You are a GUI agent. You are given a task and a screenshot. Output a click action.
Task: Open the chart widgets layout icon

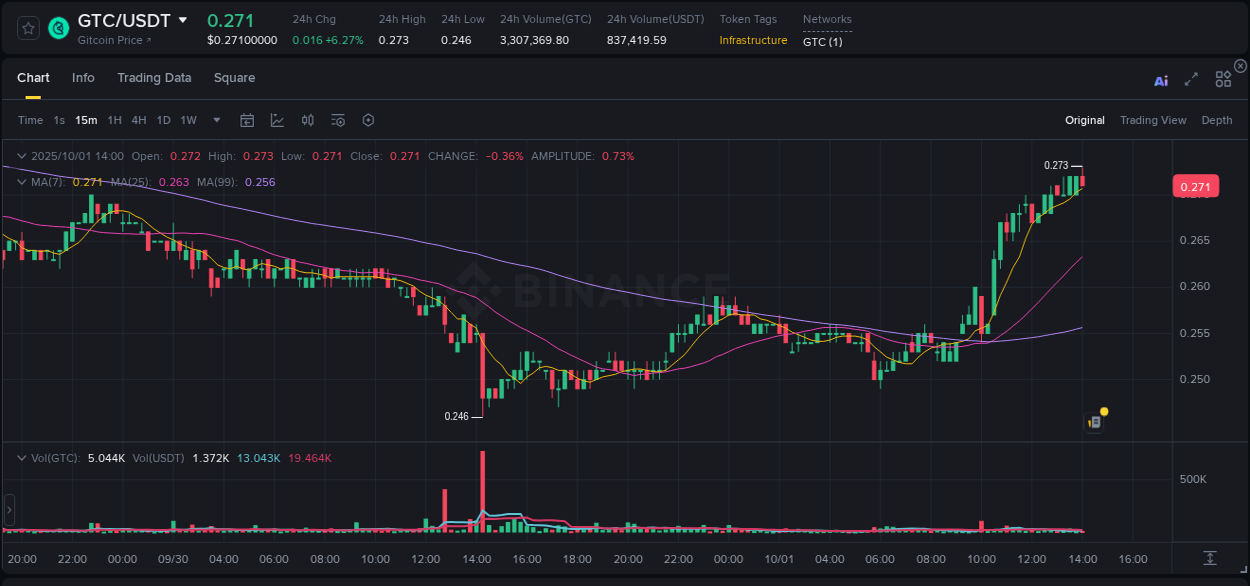pyautogui.click(x=1223, y=78)
